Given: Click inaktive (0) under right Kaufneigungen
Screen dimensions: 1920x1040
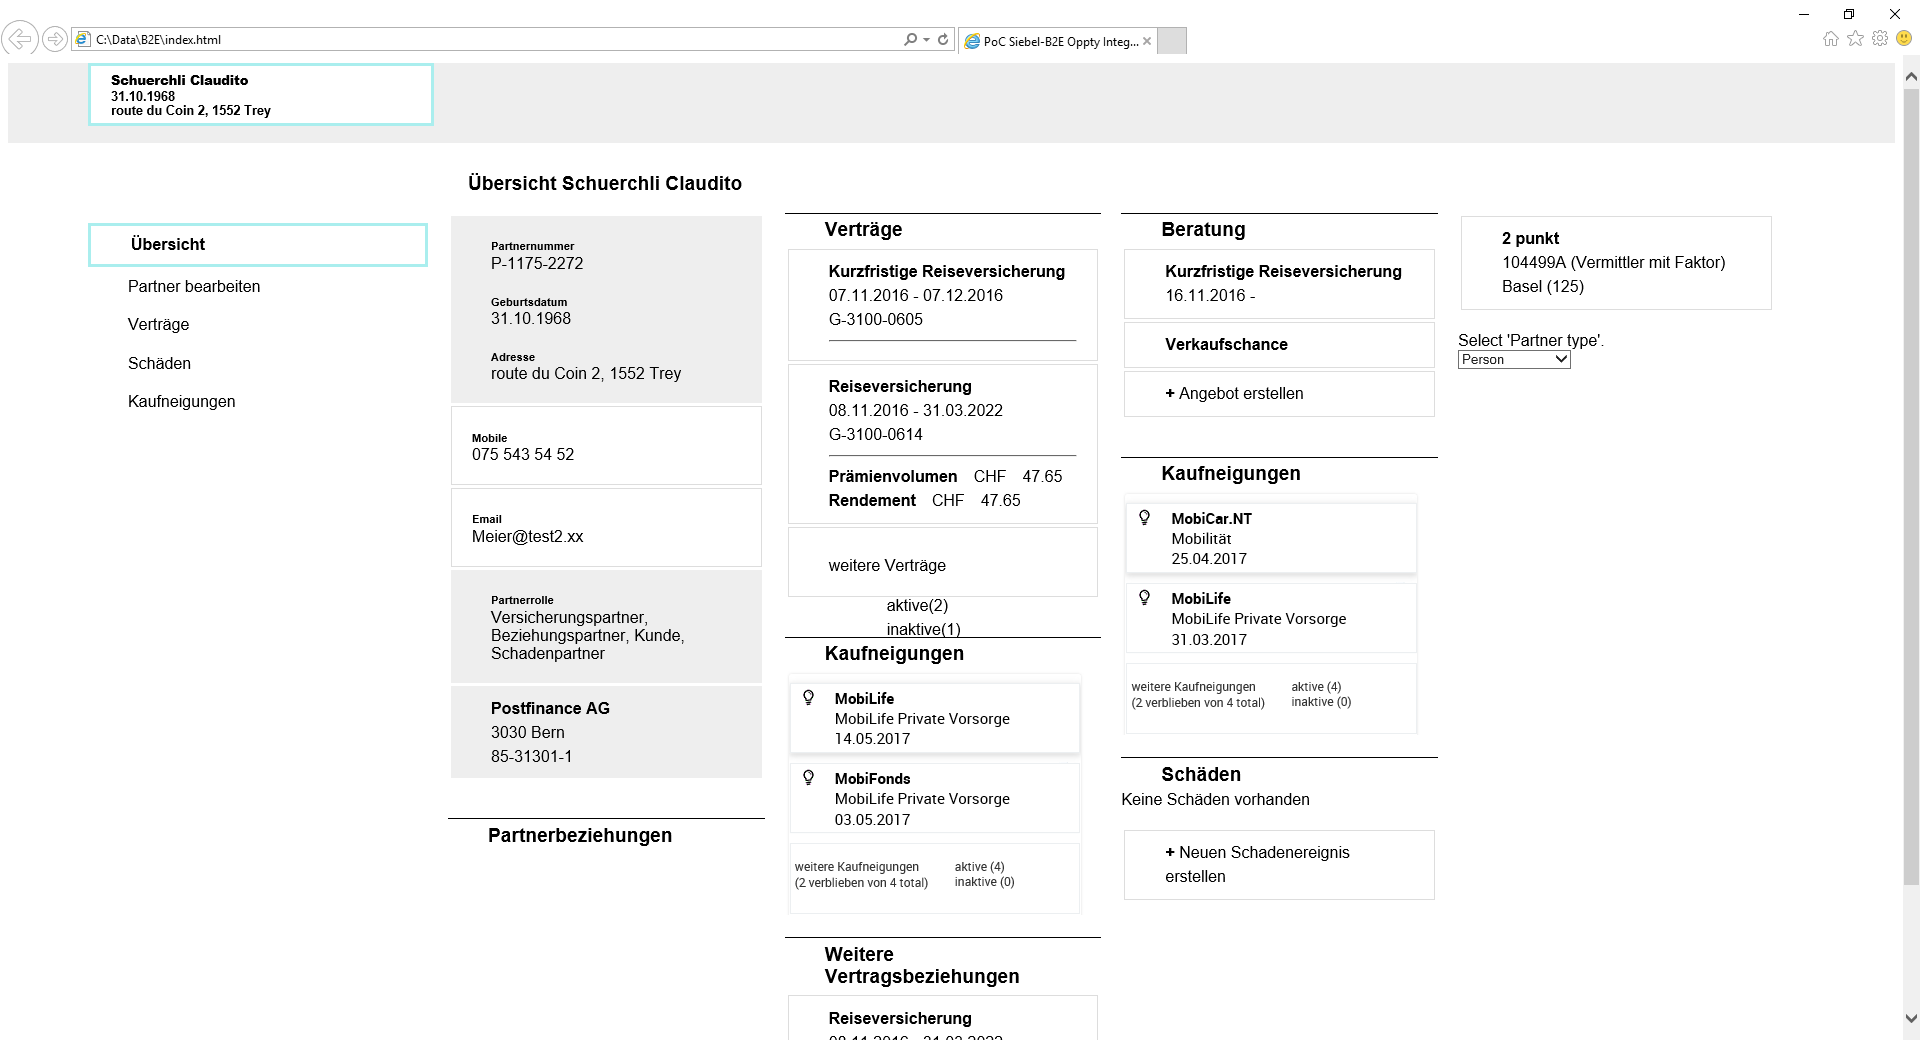Looking at the screenshot, I should pos(1321,702).
